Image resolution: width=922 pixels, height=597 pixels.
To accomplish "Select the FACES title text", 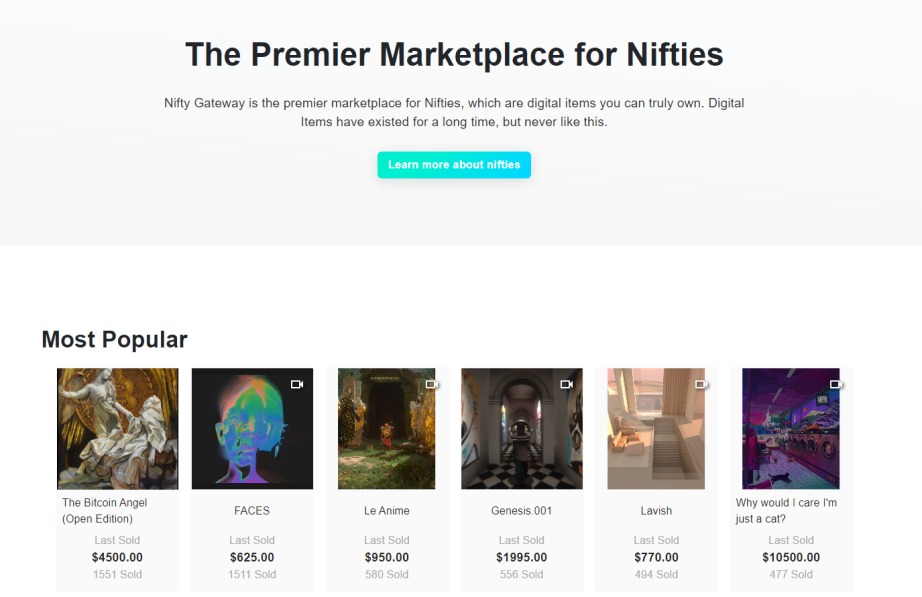I will coord(252,511).
